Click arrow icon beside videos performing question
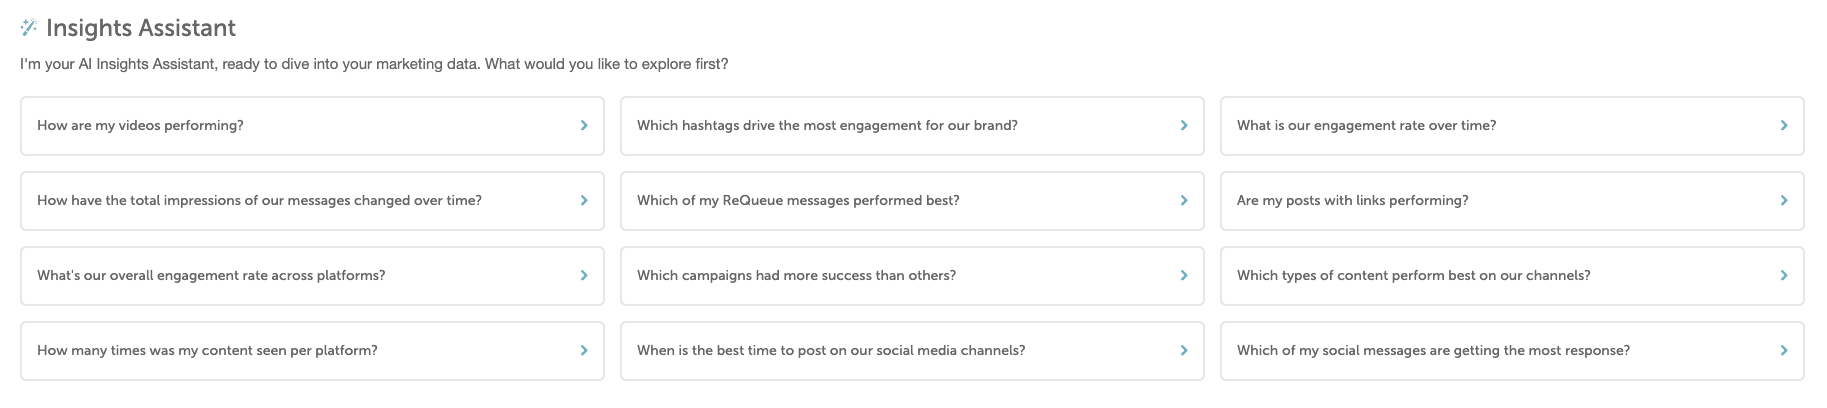Viewport: 1827px width, 408px height. point(584,126)
